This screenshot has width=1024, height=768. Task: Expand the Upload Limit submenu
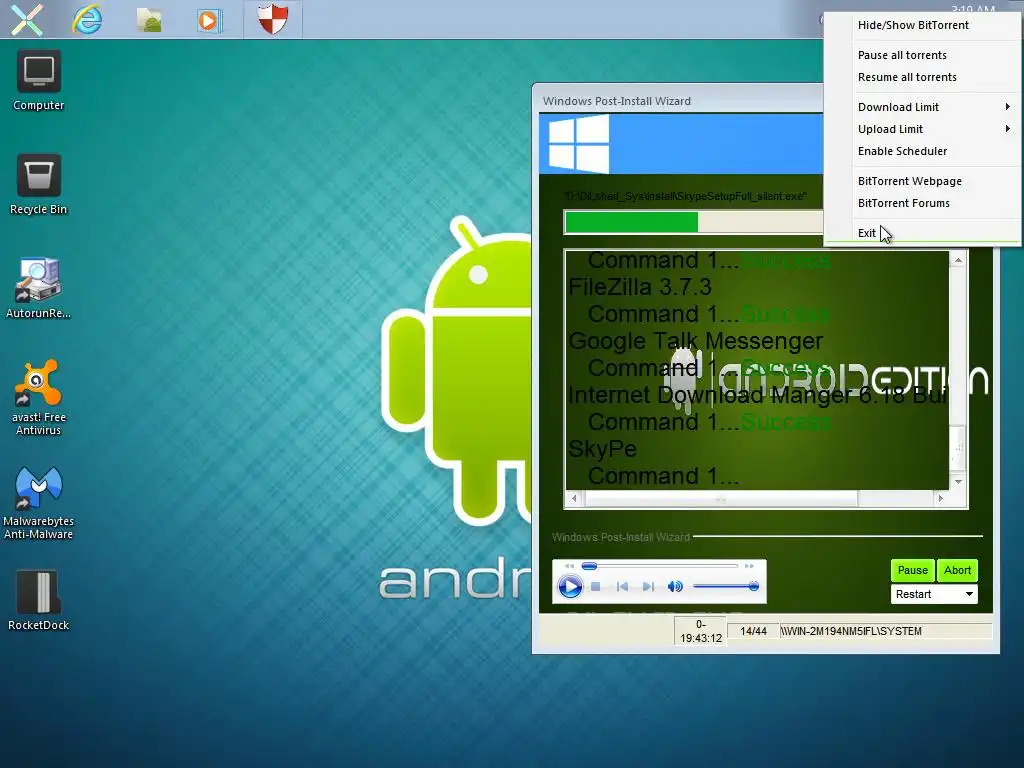[x=923, y=129]
